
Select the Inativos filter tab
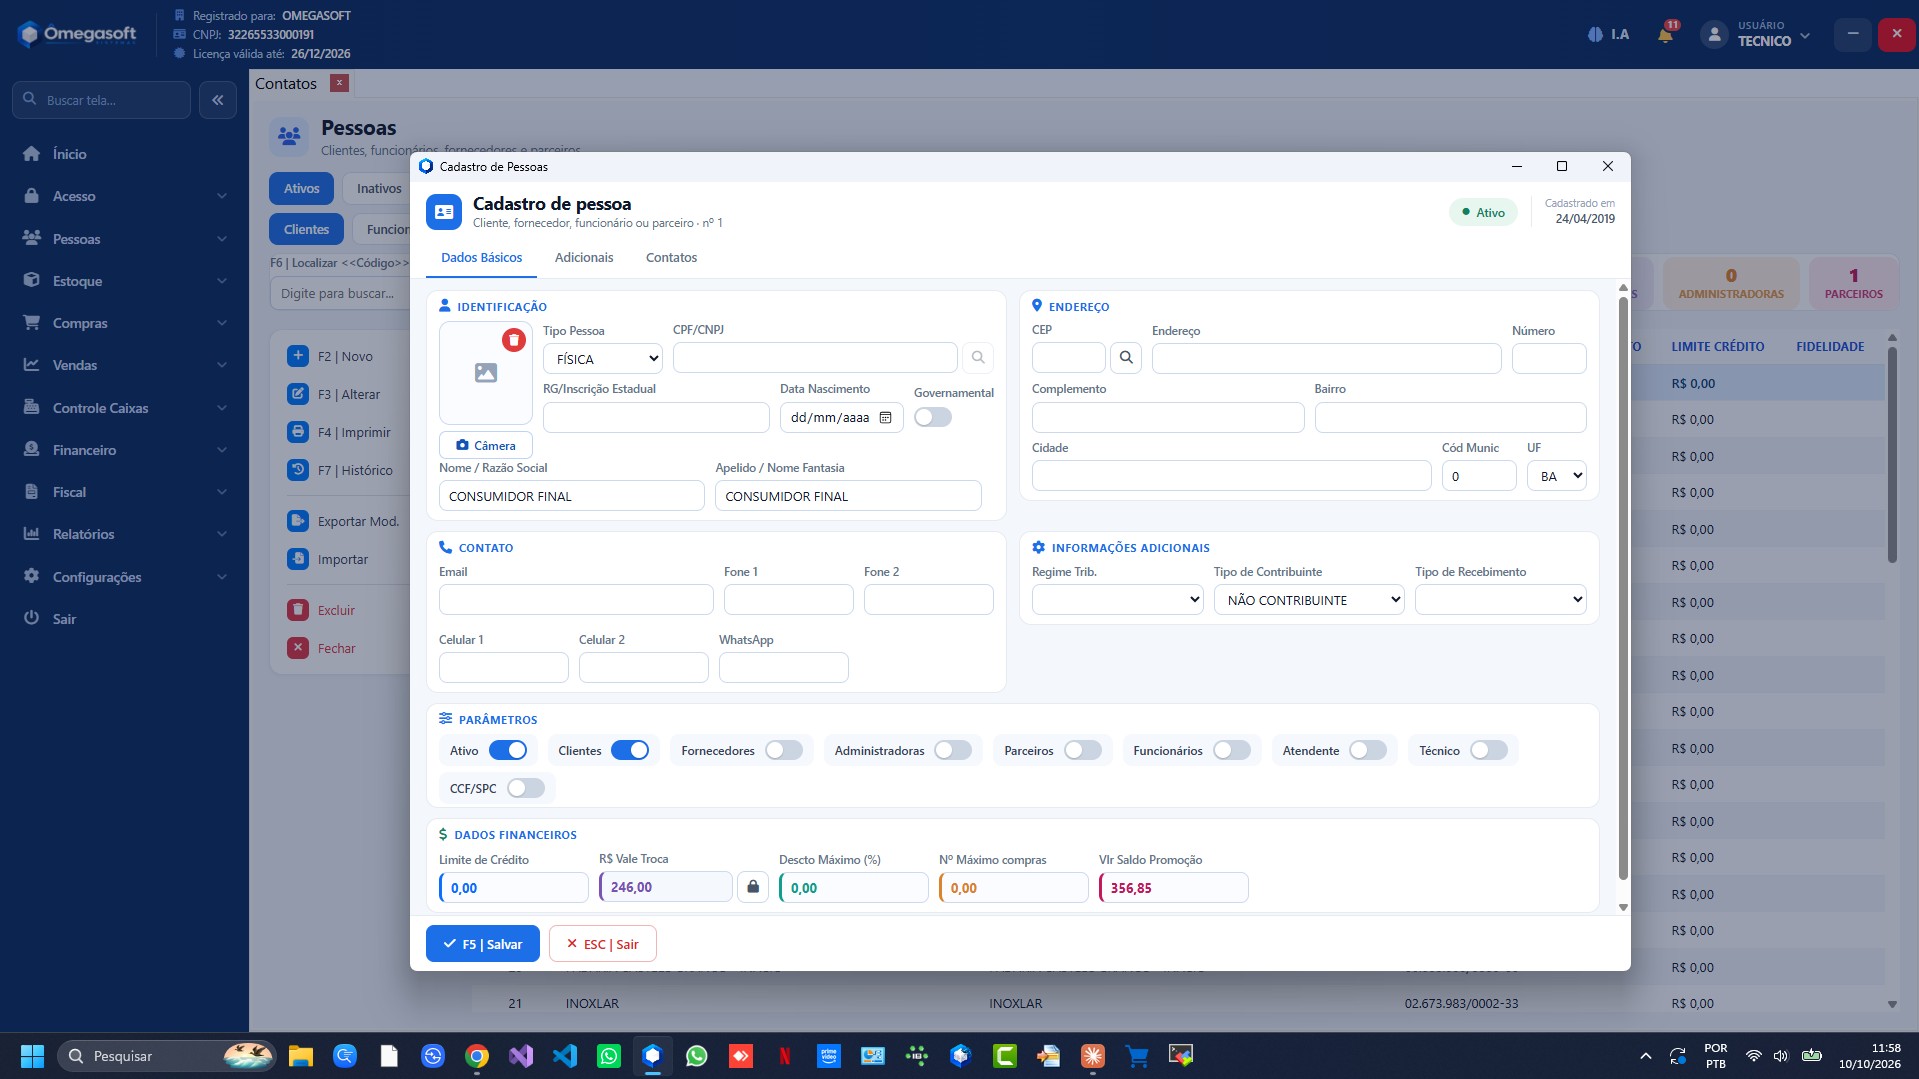[379, 188]
